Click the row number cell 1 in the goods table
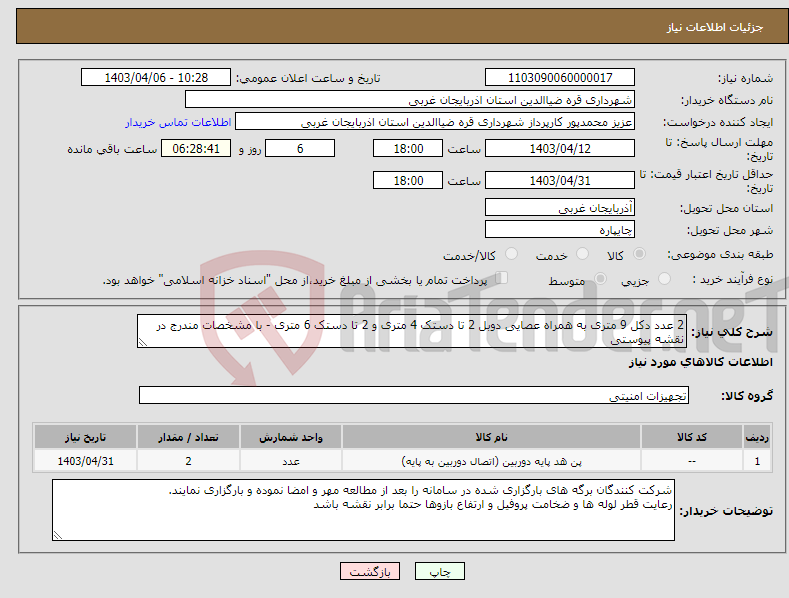 pyautogui.click(x=757, y=461)
